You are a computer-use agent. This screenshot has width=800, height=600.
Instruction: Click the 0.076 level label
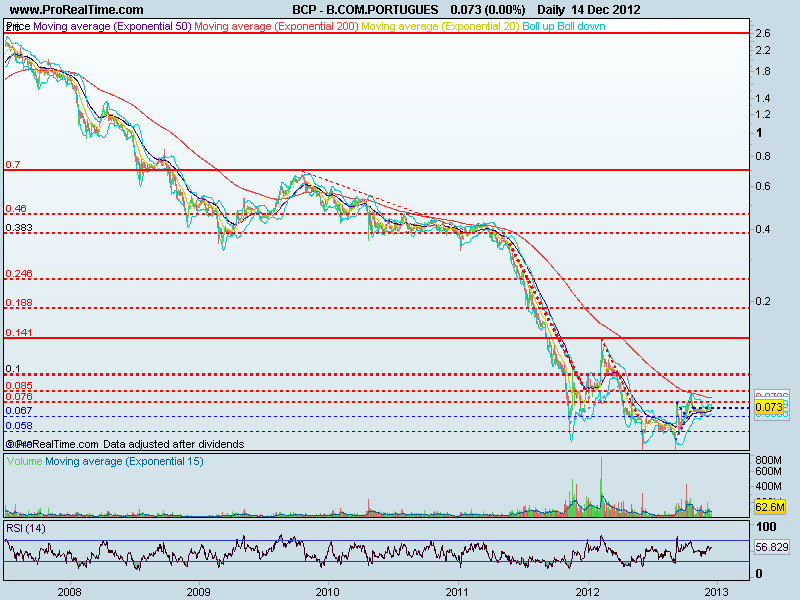coord(19,396)
